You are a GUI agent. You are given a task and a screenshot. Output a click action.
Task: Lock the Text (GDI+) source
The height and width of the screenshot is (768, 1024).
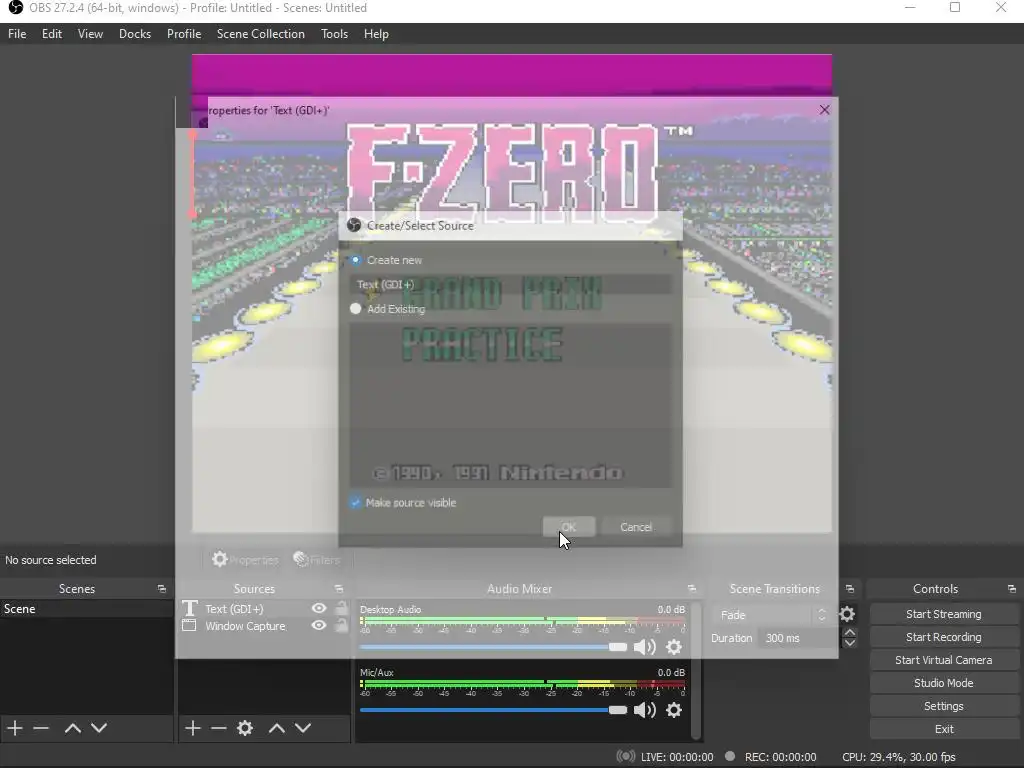pos(341,608)
